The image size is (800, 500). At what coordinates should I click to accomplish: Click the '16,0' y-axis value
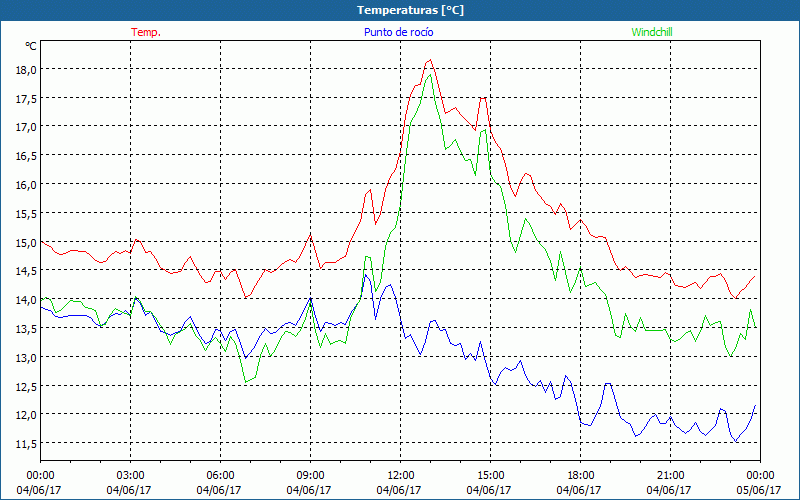tap(26, 185)
